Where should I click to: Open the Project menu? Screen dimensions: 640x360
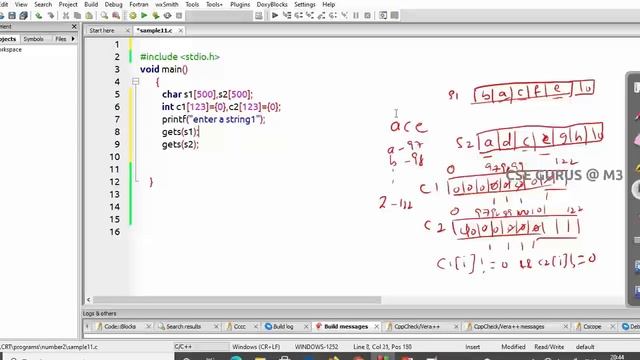[x=68, y=4]
